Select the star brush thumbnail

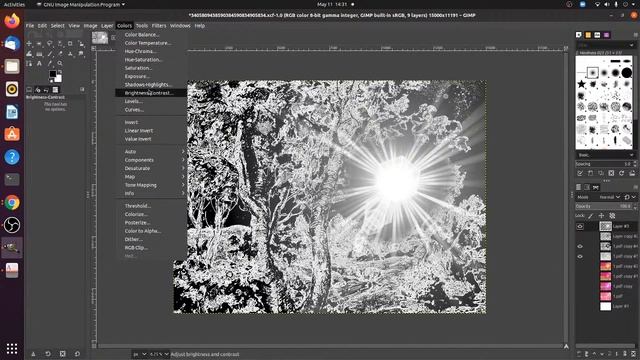581,84
